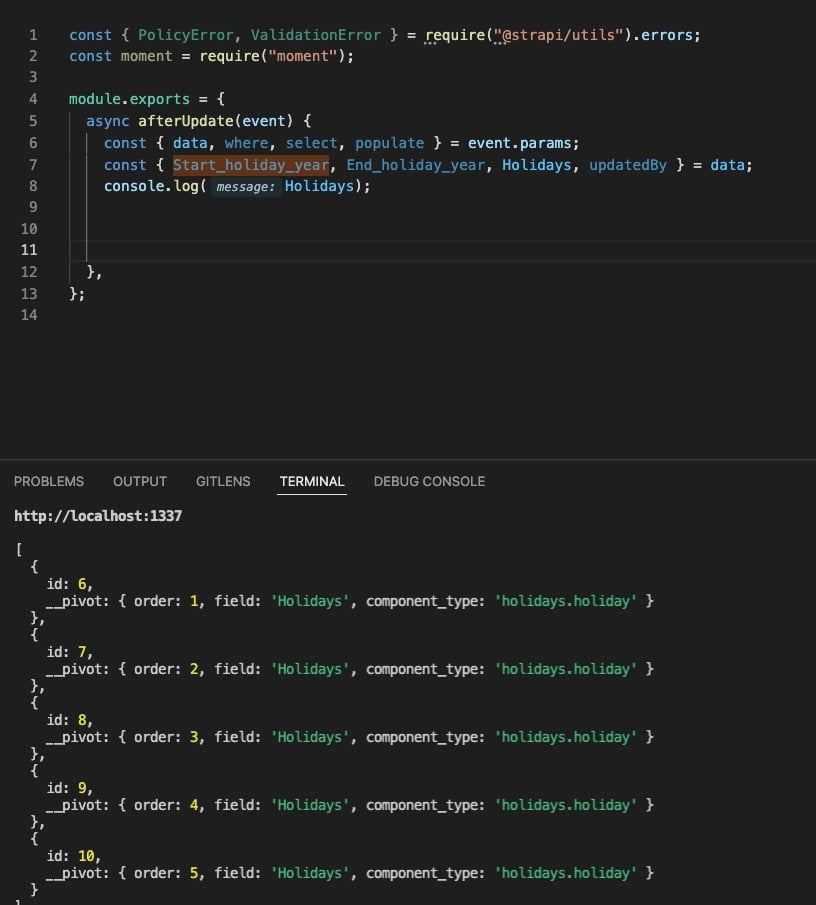The width and height of the screenshot is (816, 905).
Task: Click line number 7 in gutter
Action: 33,165
